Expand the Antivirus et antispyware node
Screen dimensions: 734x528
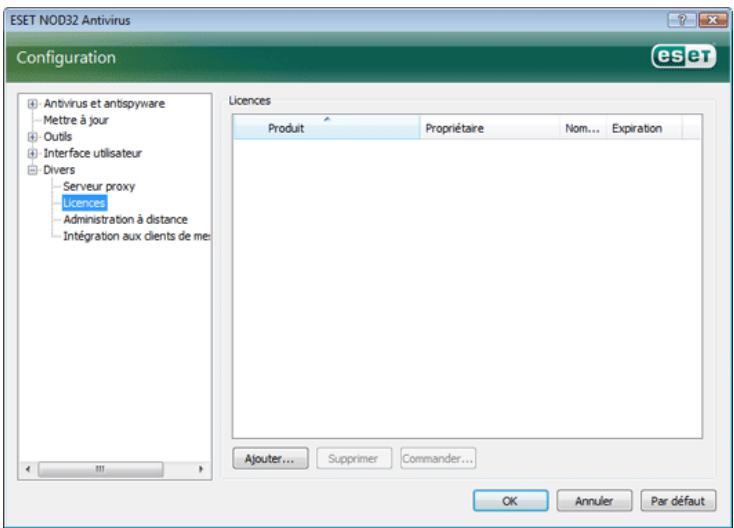coord(32,103)
